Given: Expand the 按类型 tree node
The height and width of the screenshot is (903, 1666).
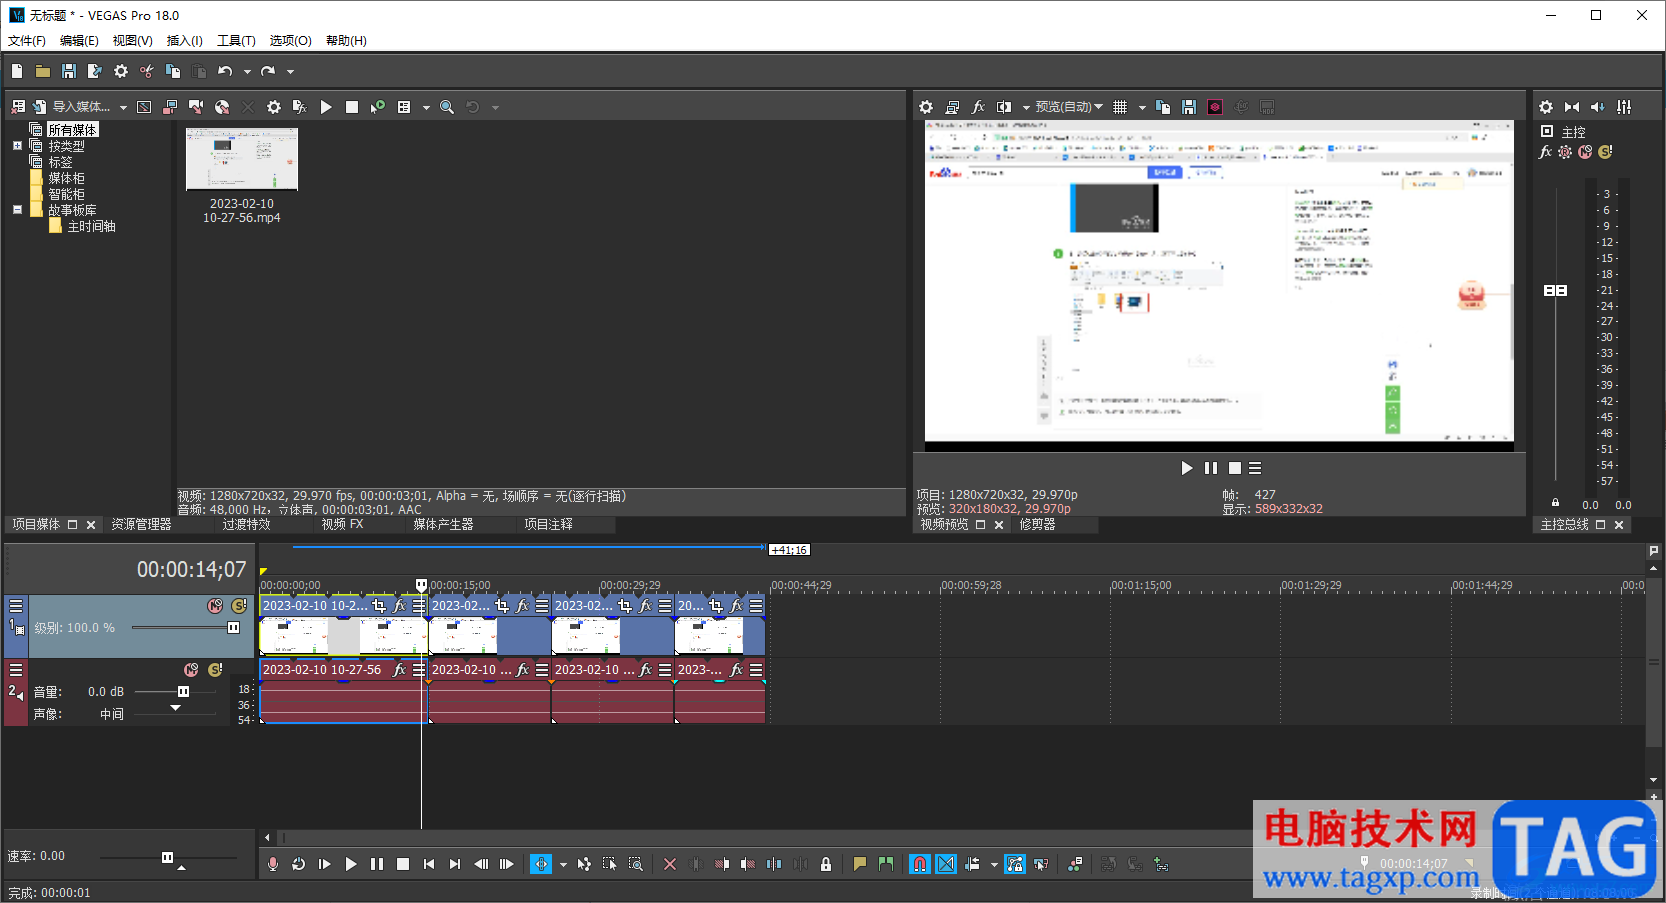Looking at the screenshot, I should (17, 146).
